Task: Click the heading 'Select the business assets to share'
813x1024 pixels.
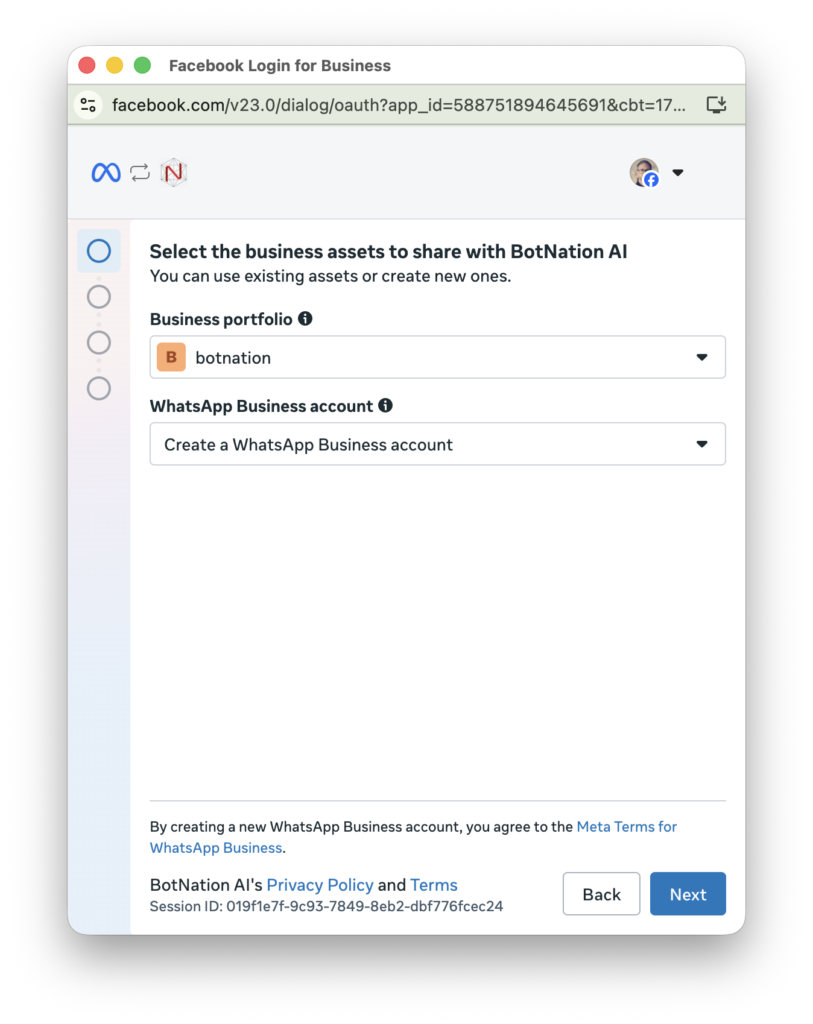Action: click(388, 251)
